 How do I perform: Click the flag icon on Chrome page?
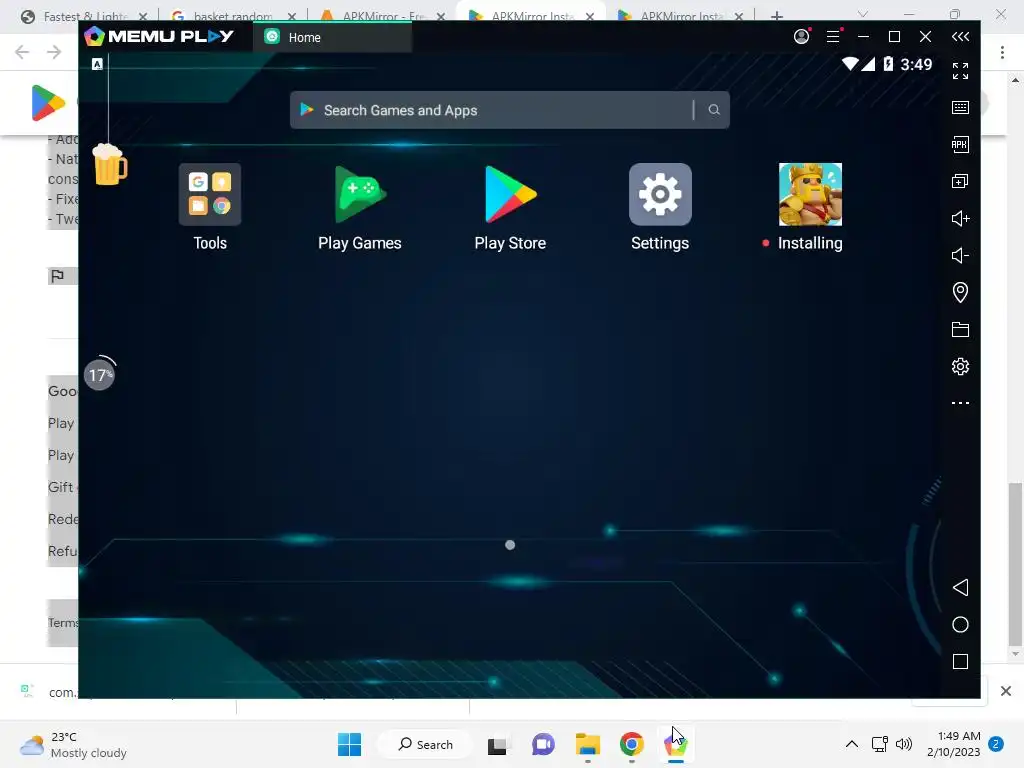(57, 276)
